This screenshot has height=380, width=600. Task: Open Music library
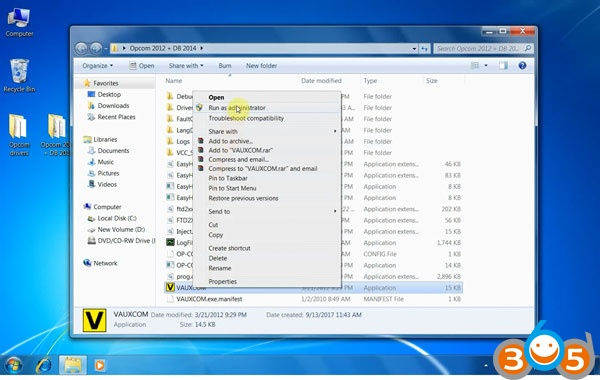pos(106,162)
